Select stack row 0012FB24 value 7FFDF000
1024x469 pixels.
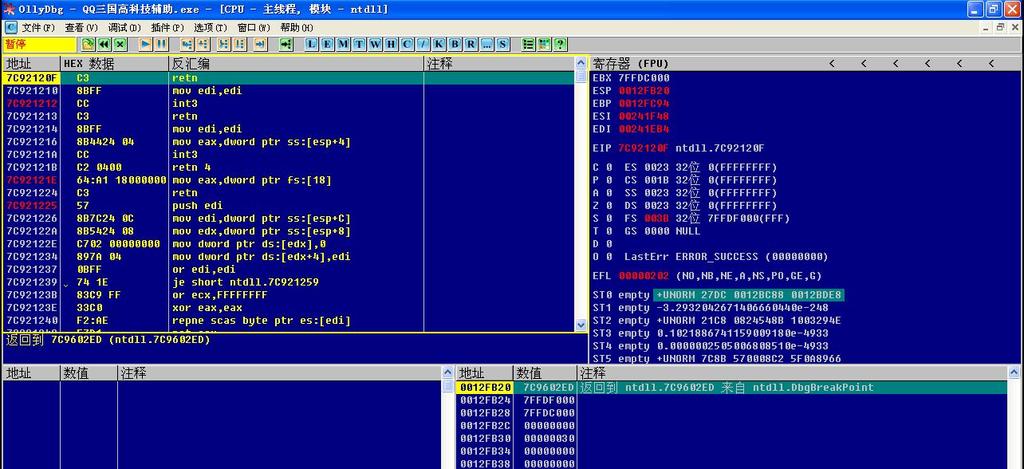(731, 400)
